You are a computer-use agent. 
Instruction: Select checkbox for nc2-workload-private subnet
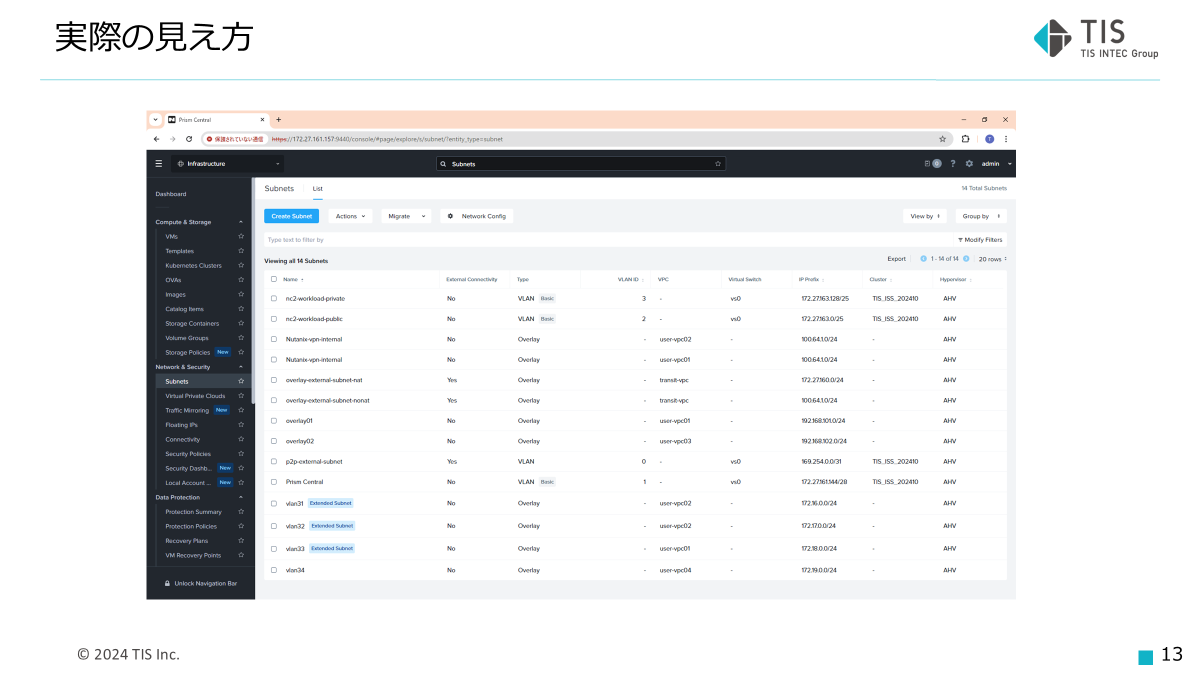274,298
